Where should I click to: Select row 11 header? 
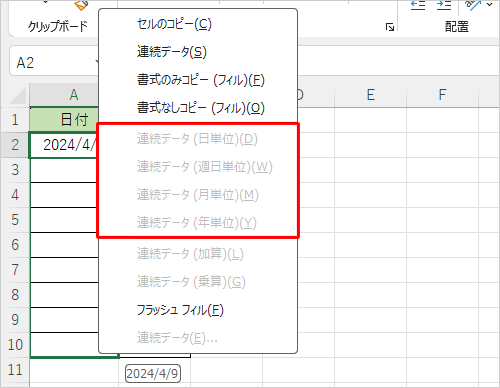(x=15, y=370)
